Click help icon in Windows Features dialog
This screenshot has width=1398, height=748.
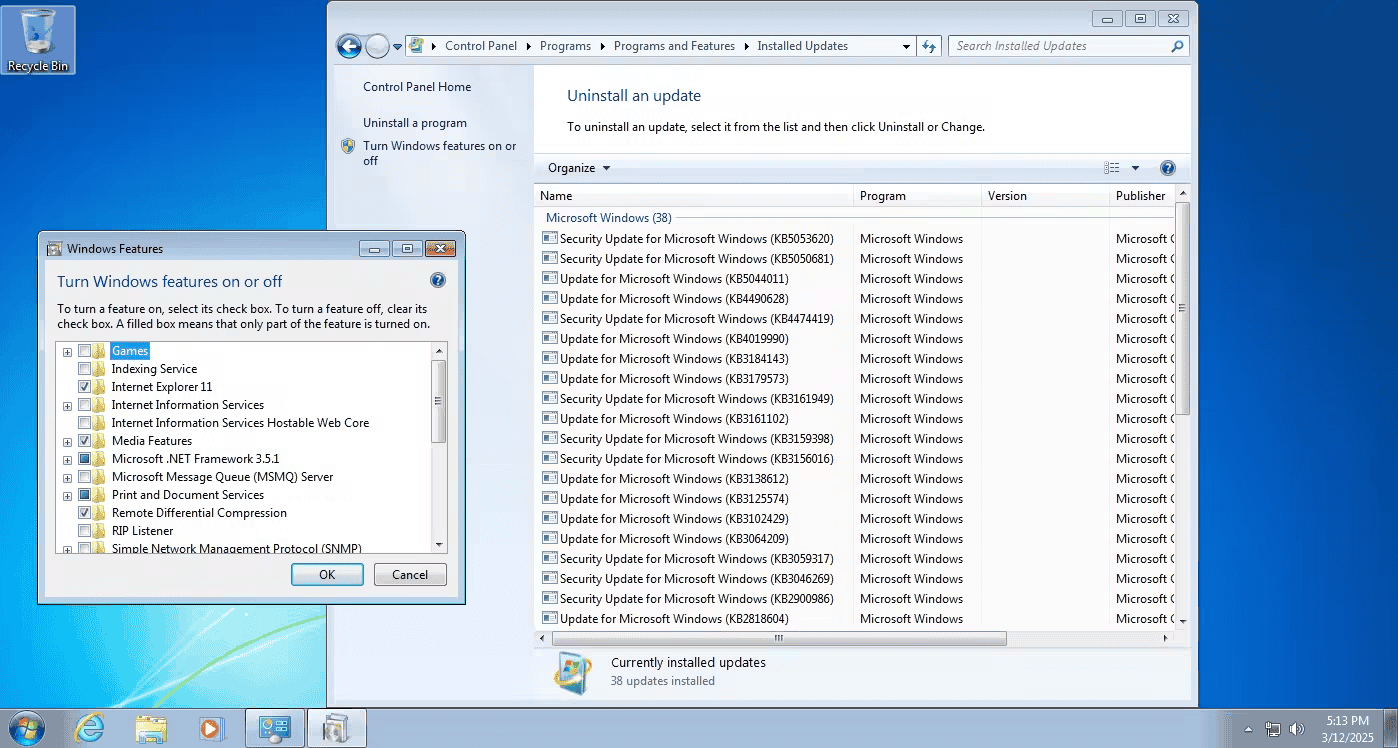tap(438, 281)
